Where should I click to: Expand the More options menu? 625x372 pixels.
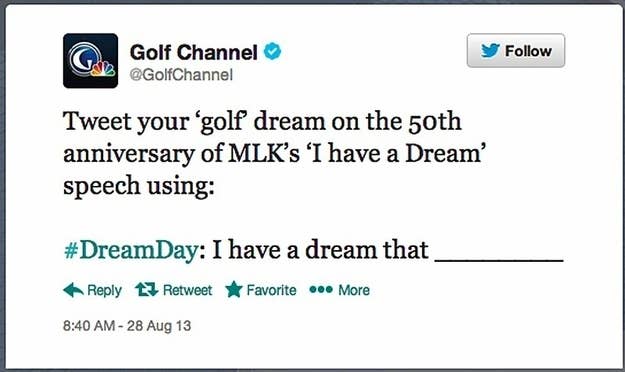pos(354,290)
